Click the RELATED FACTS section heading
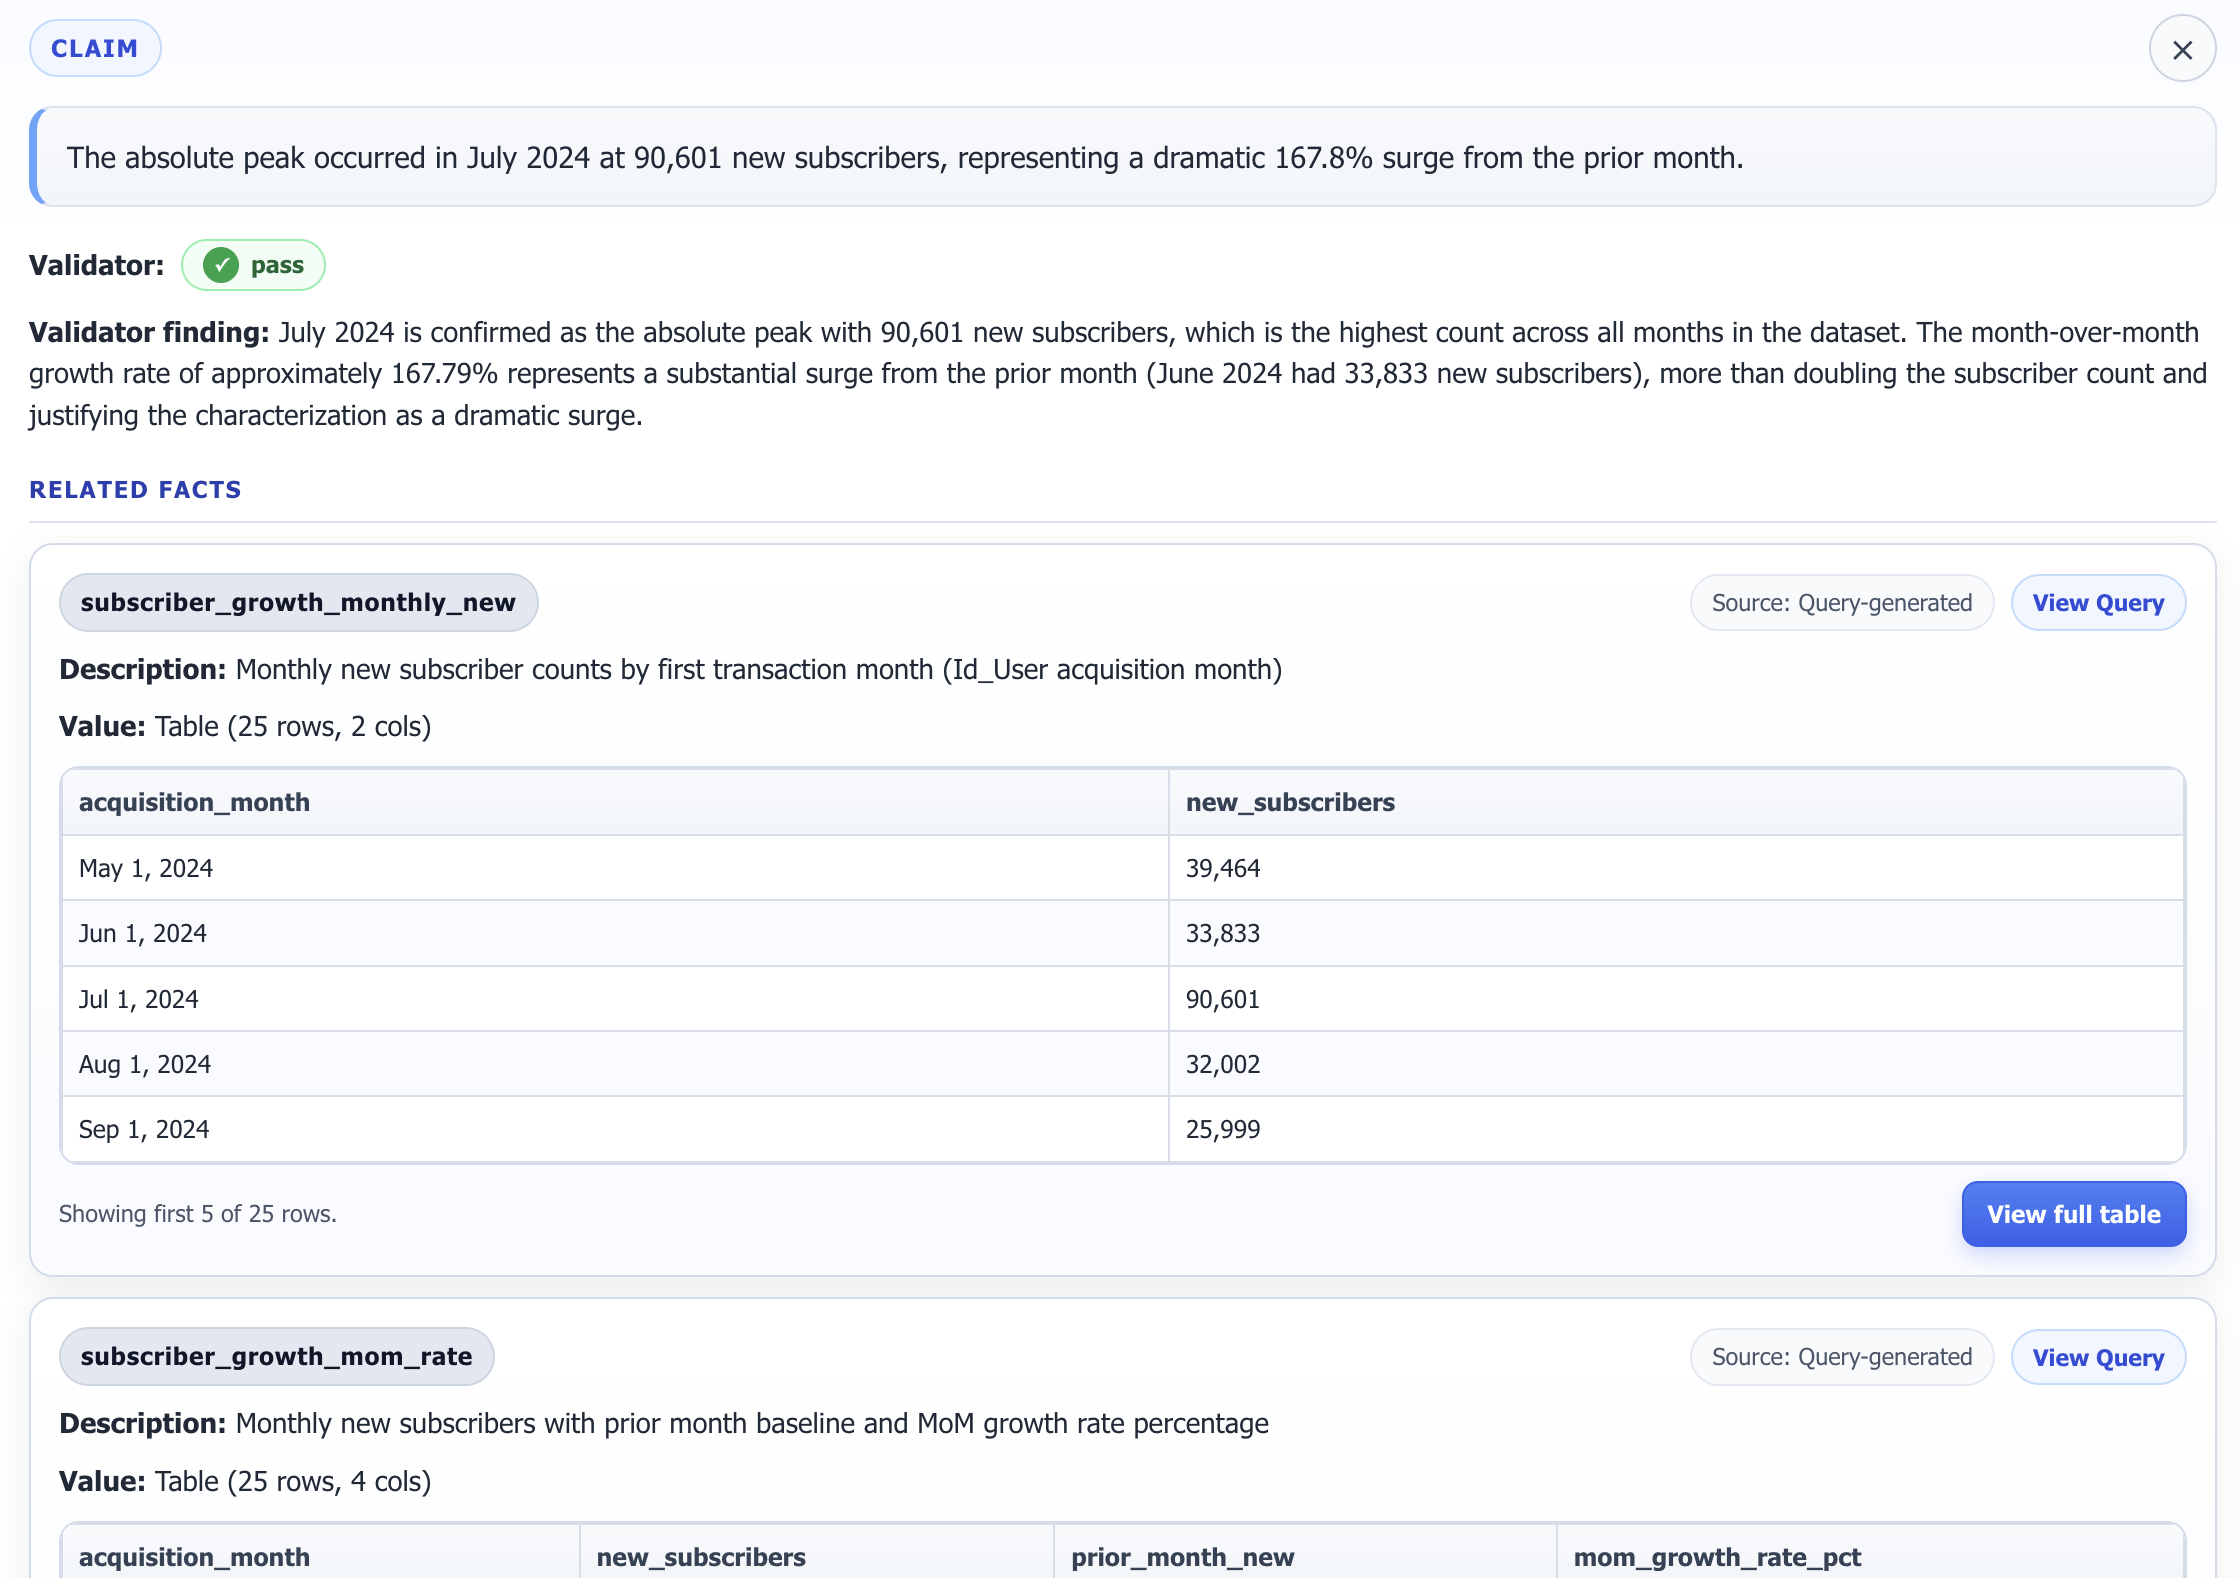The image size is (2240, 1578). click(x=135, y=489)
